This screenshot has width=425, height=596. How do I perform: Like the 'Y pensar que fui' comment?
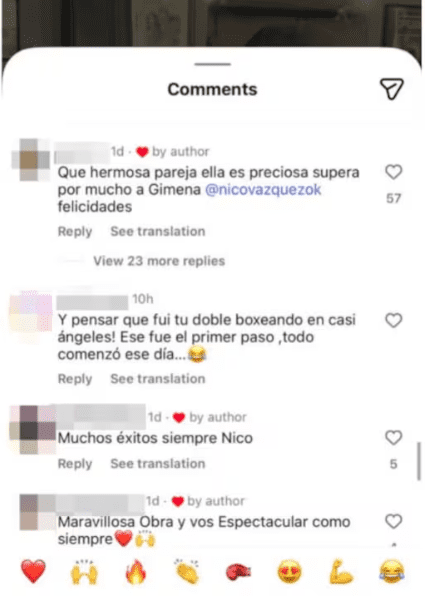(x=393, y=320)
